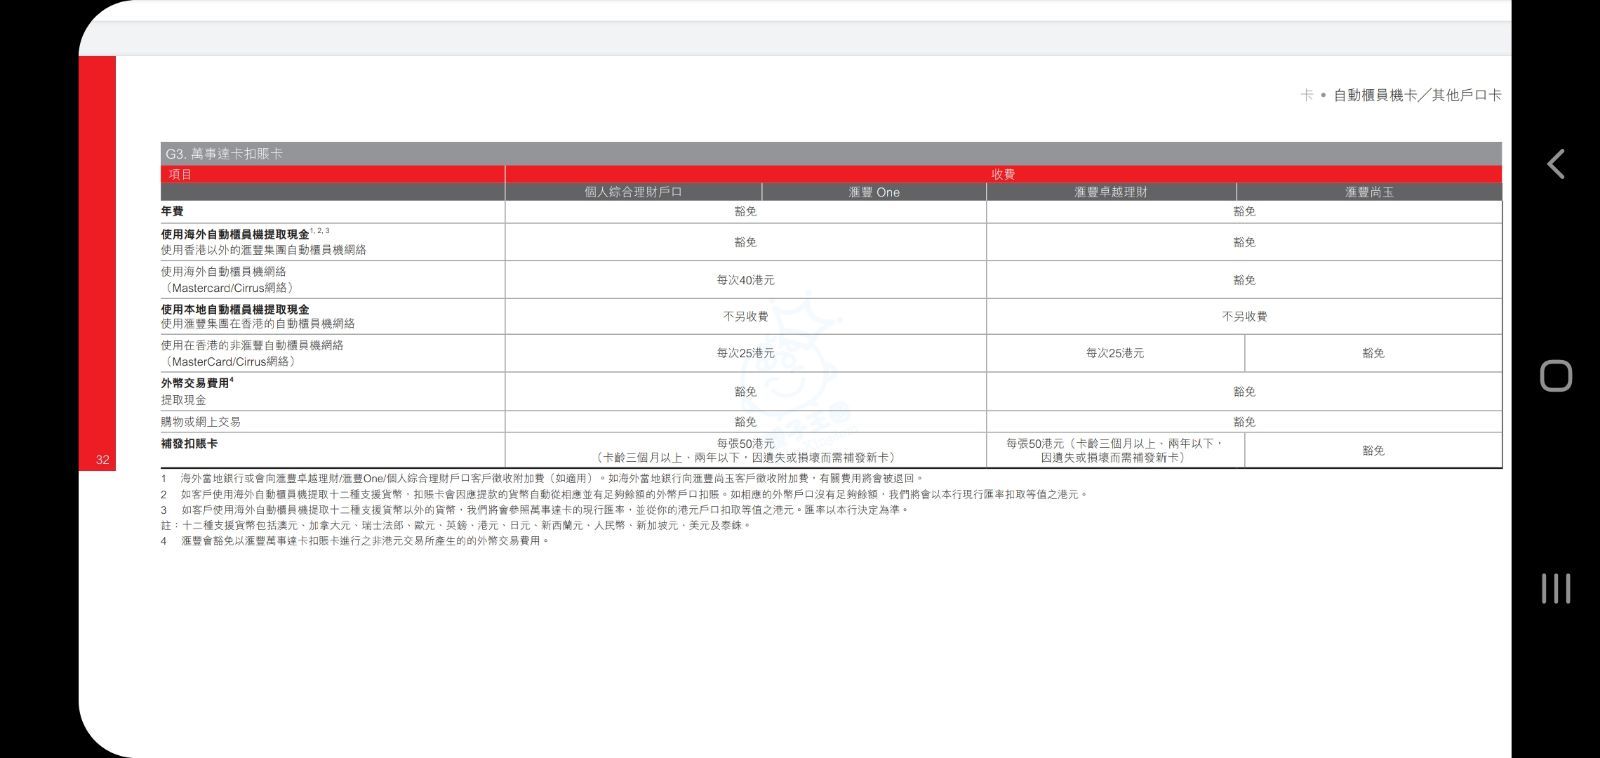Viewport: 1600px width, 758px height.
Task: Tap the Android back arrow
Action: pos(1556,164)
